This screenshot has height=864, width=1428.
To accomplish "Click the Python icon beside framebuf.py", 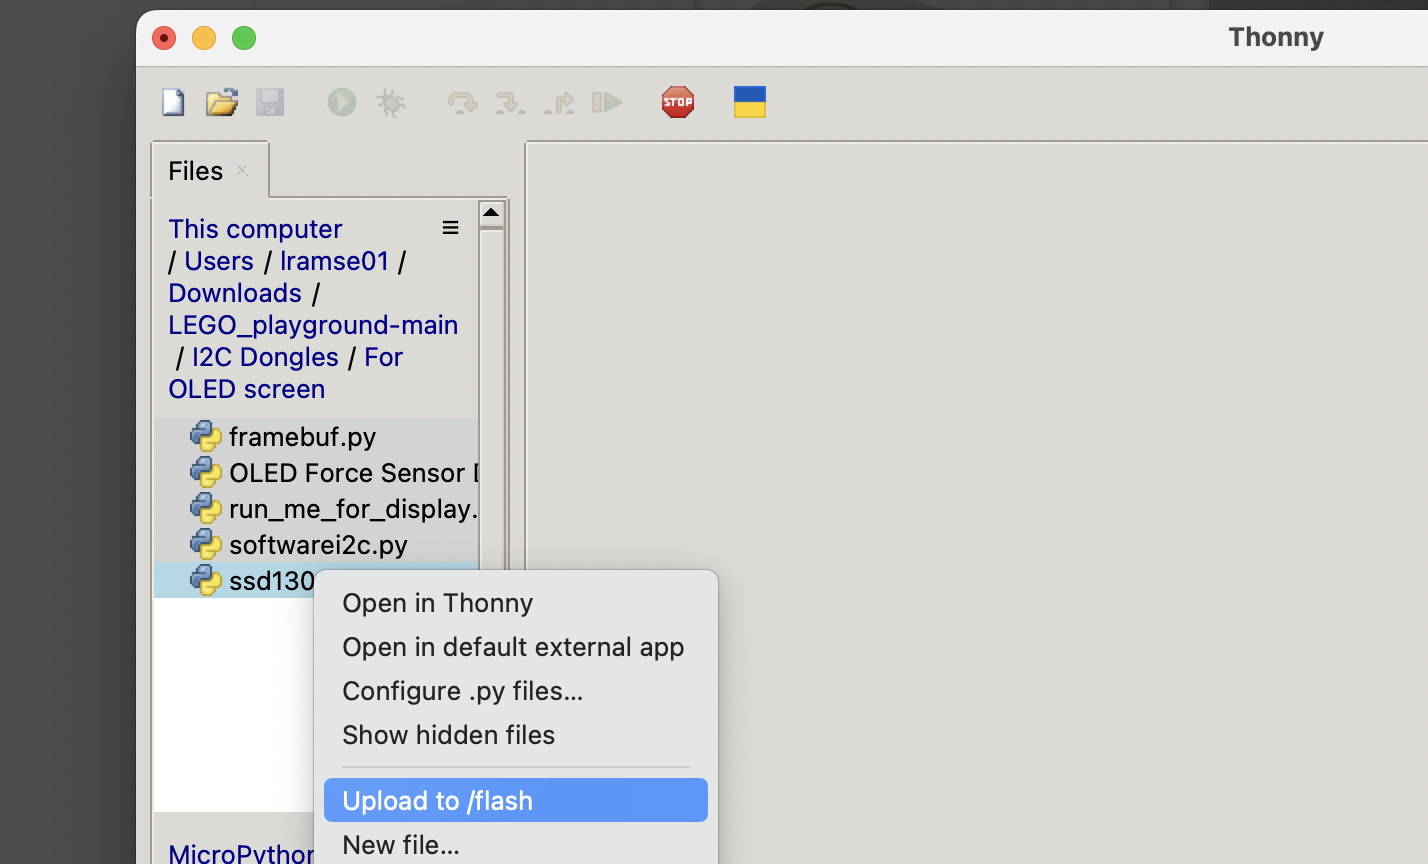I will click(206, 437).
